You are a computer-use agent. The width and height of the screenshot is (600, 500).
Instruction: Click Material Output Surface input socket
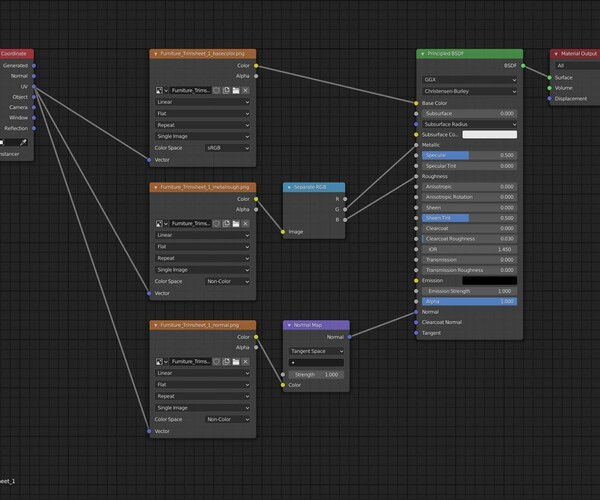(x=550, y=78)
